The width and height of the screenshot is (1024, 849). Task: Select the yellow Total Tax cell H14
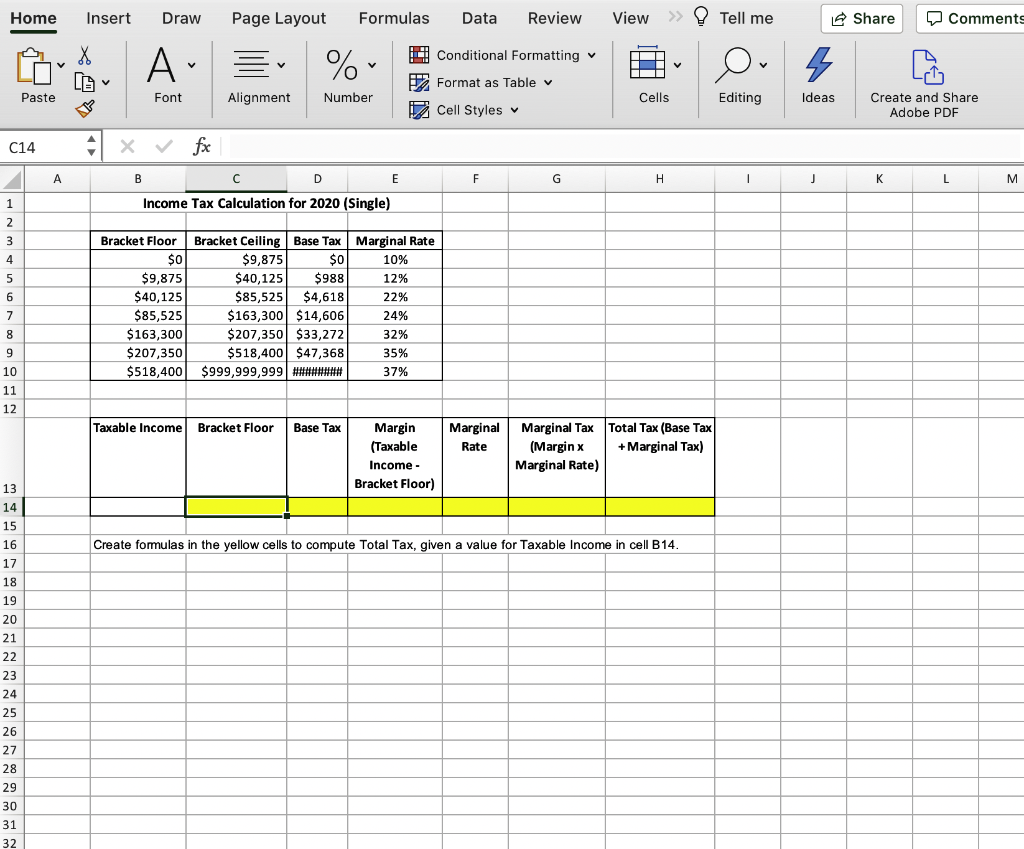point(659,507)
